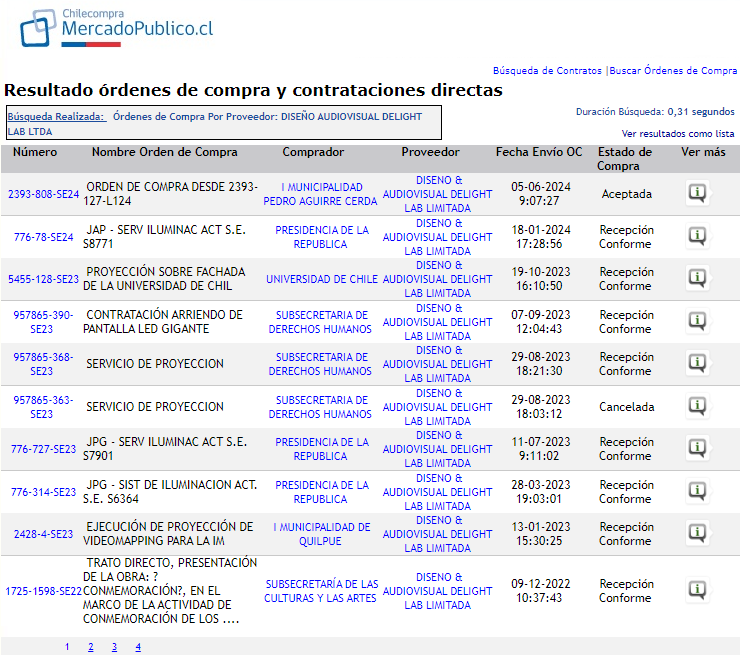Open buyer Universidad de Chile
This screenshot has width=740, height=655.
pos(322,279)
